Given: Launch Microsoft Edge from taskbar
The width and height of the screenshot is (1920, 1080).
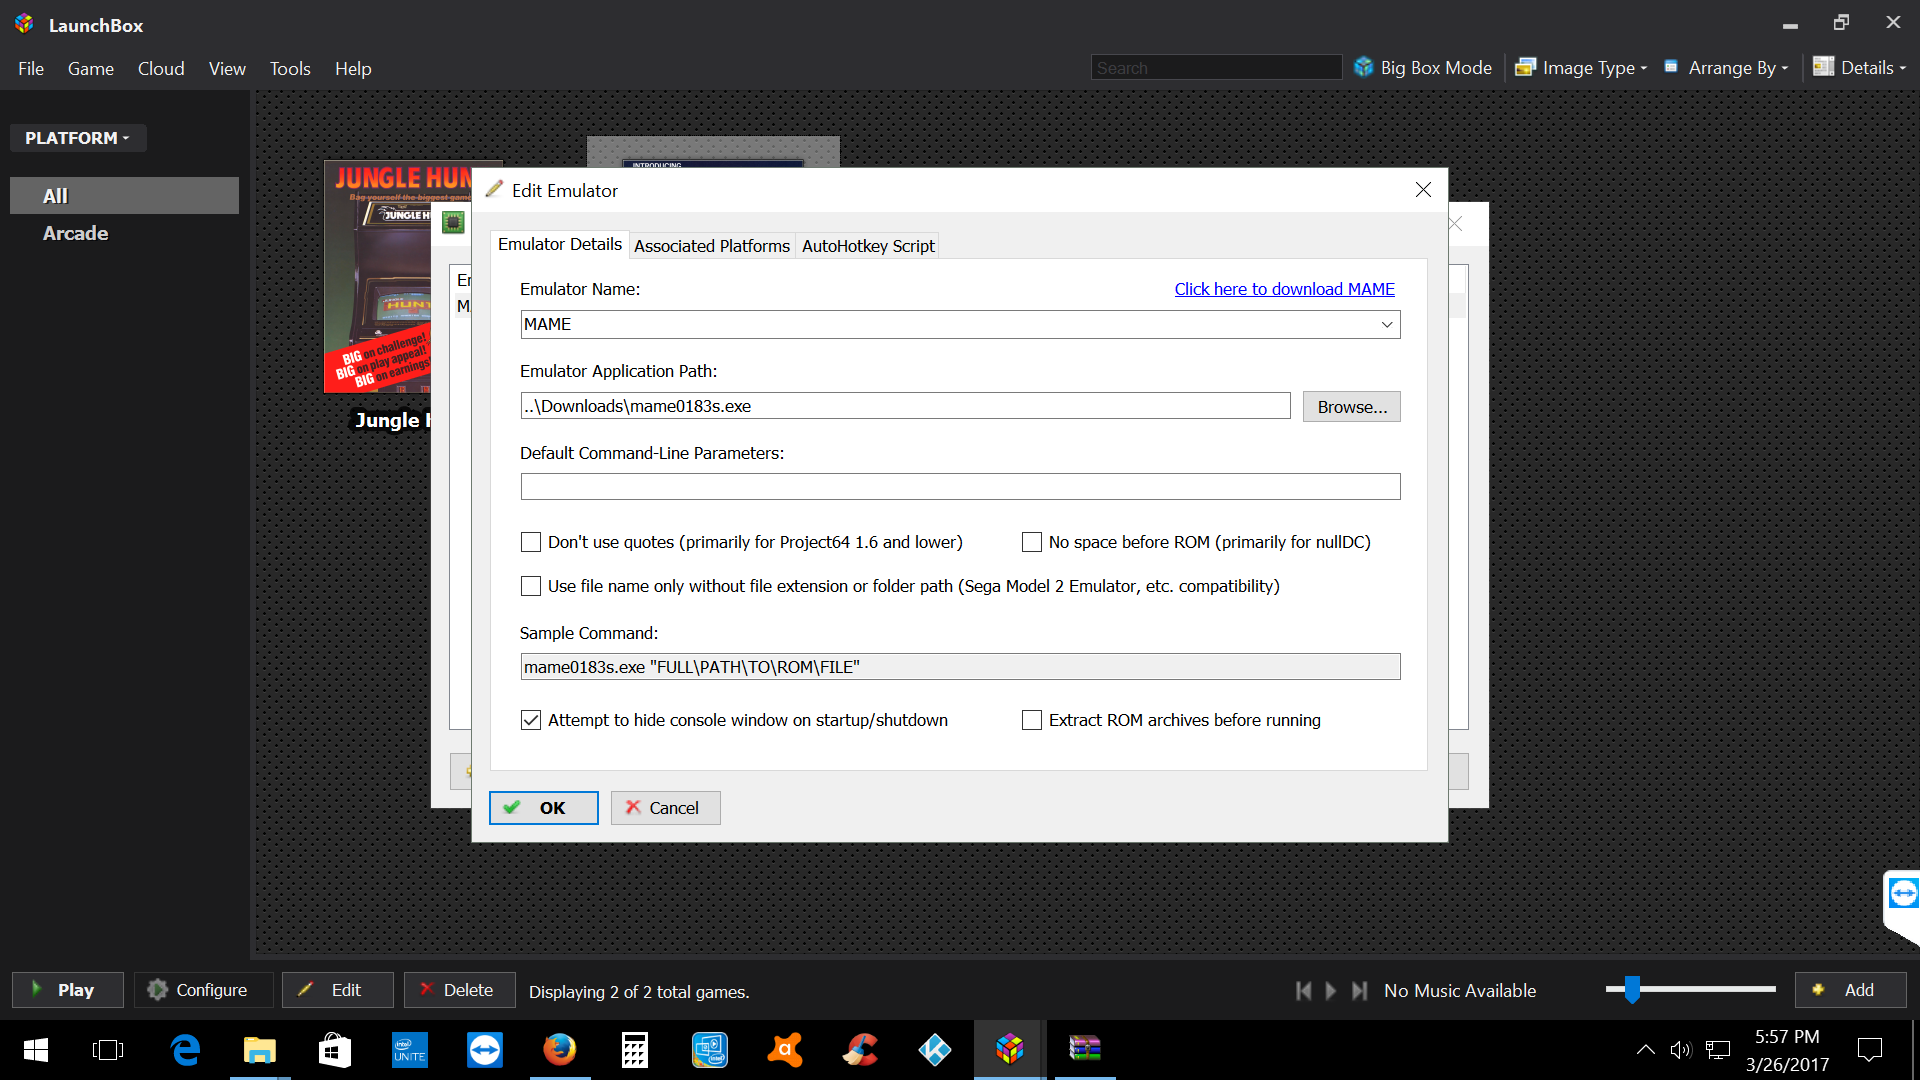Looking at the screenshot, I should [185, 1050].
